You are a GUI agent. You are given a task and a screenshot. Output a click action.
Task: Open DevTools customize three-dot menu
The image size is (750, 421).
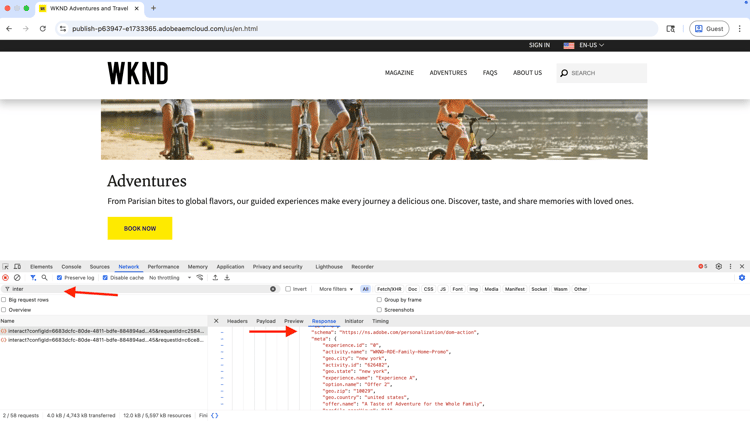coord(730,266)
